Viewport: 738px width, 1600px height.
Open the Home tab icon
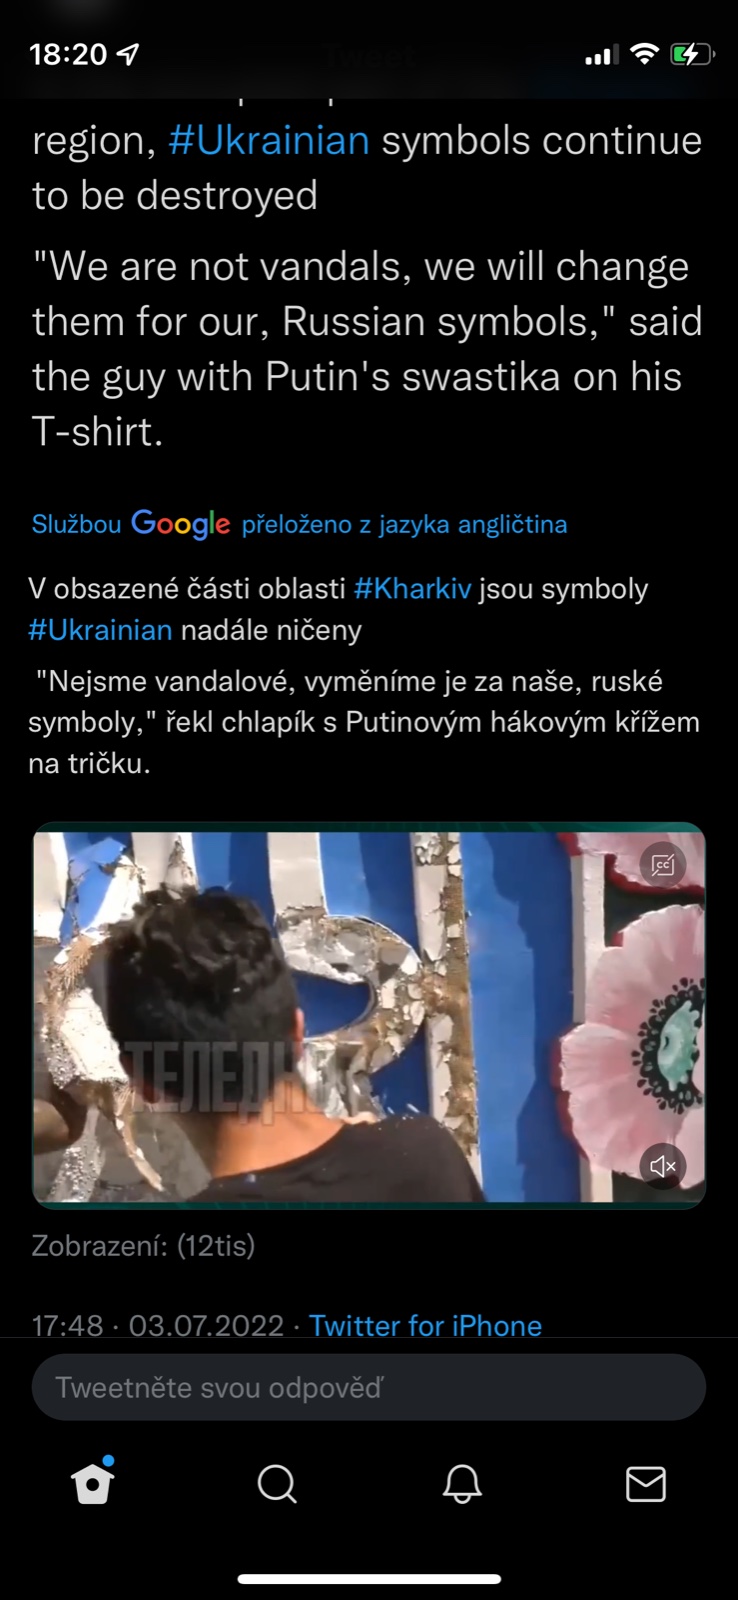pyautogui.click(x=93, y=1482)
